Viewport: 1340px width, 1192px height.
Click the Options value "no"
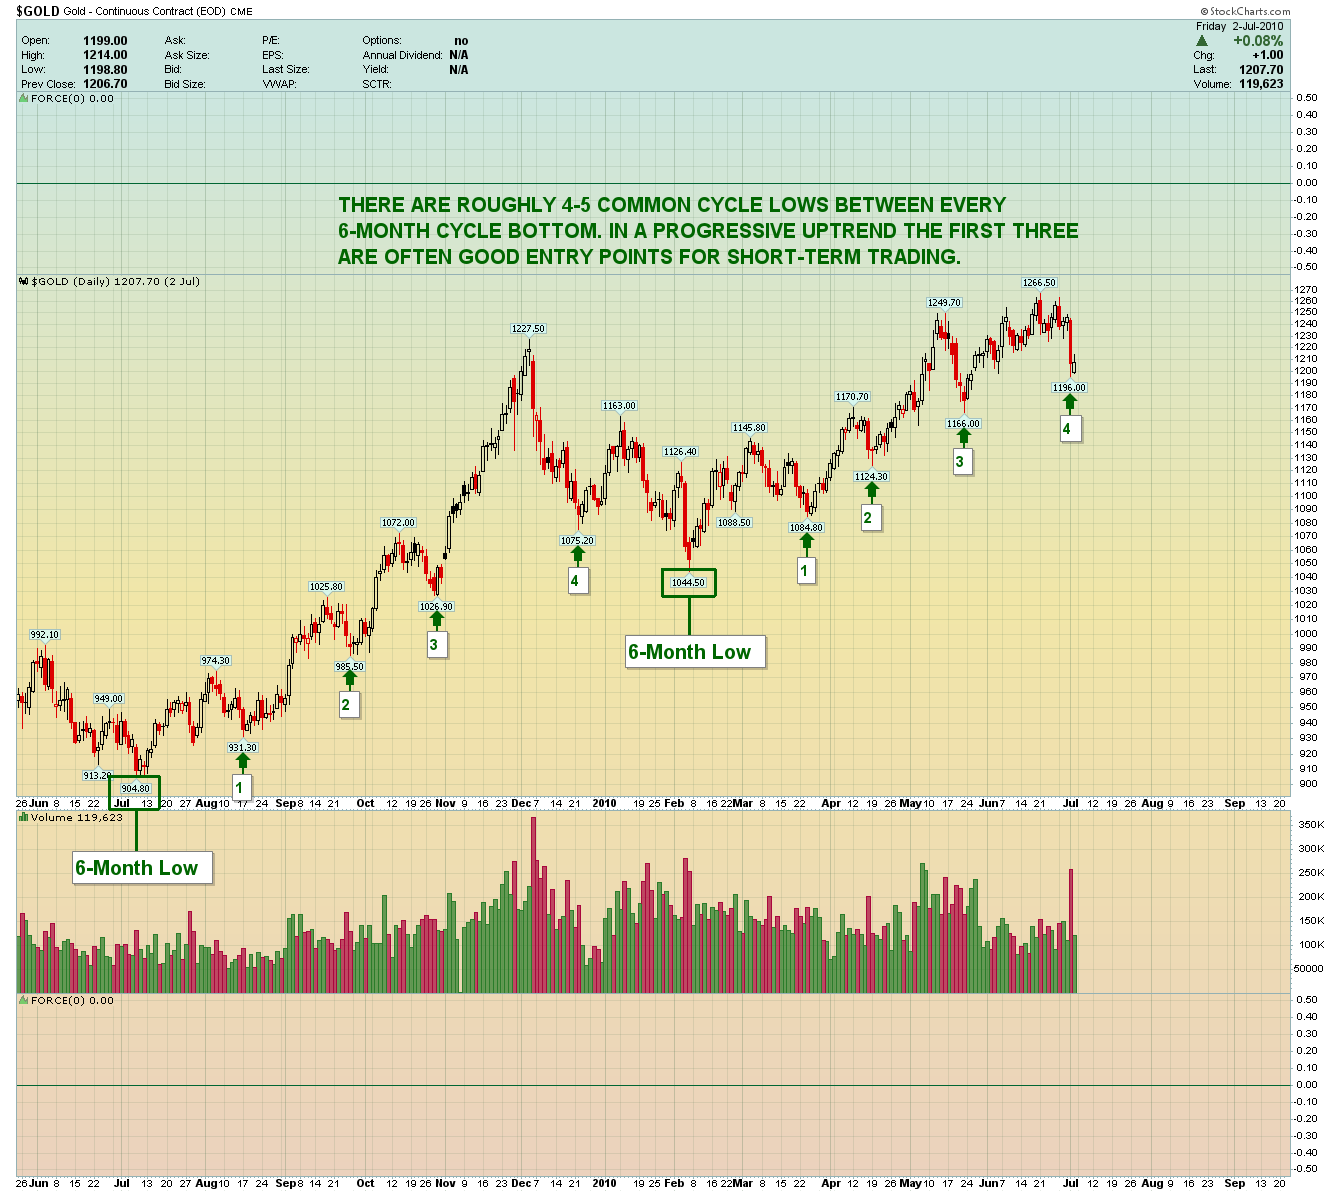point(461,41)
